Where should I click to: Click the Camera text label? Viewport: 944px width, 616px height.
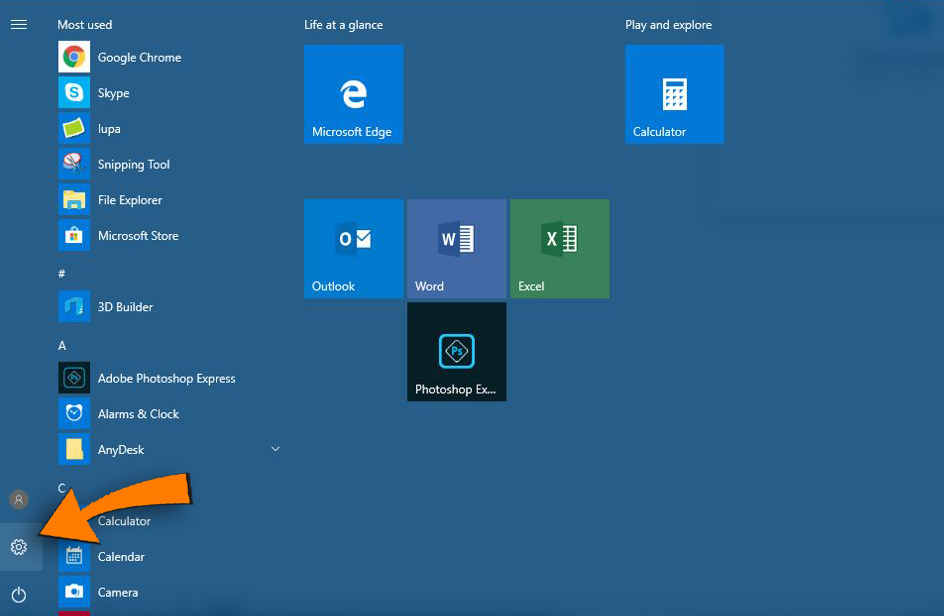coord(118,593)
